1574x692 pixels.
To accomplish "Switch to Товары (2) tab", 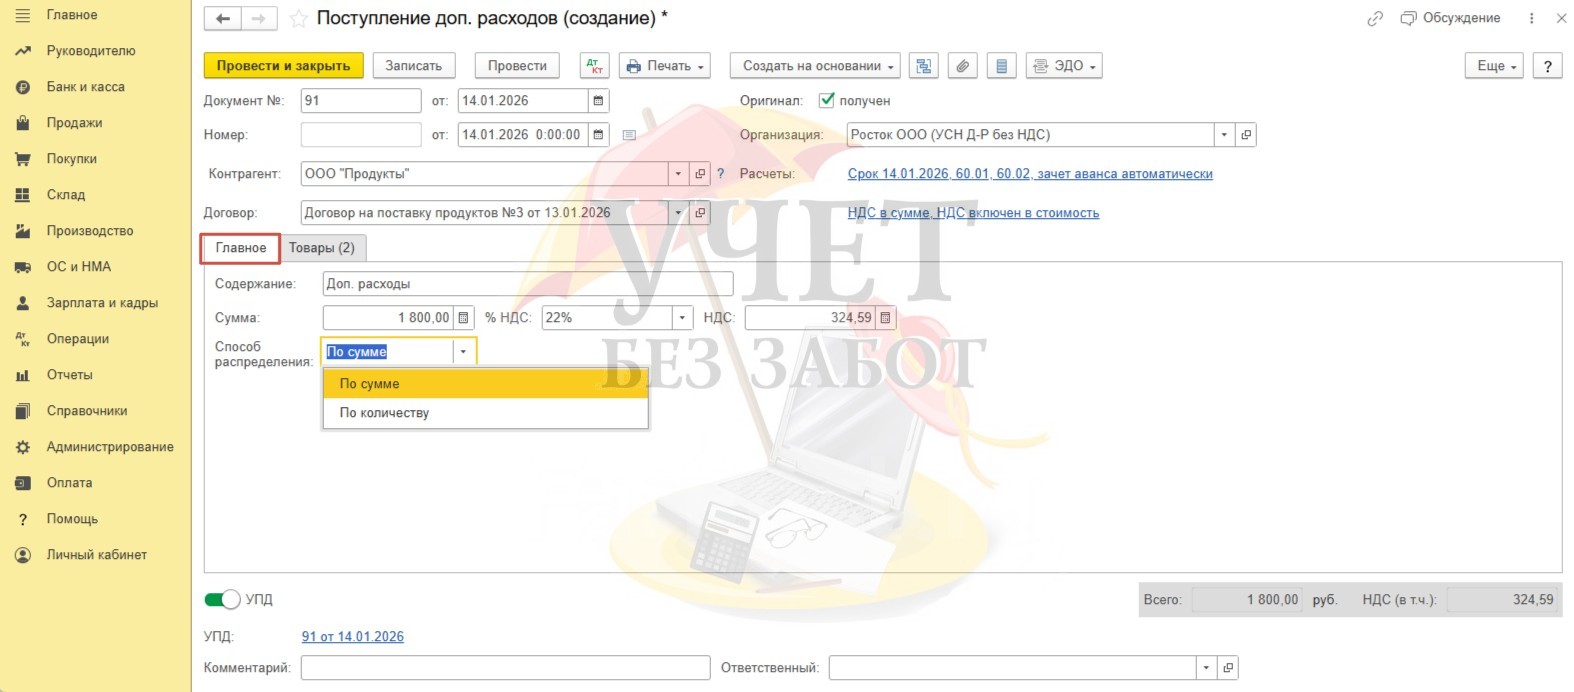I will tap(322, 248).
